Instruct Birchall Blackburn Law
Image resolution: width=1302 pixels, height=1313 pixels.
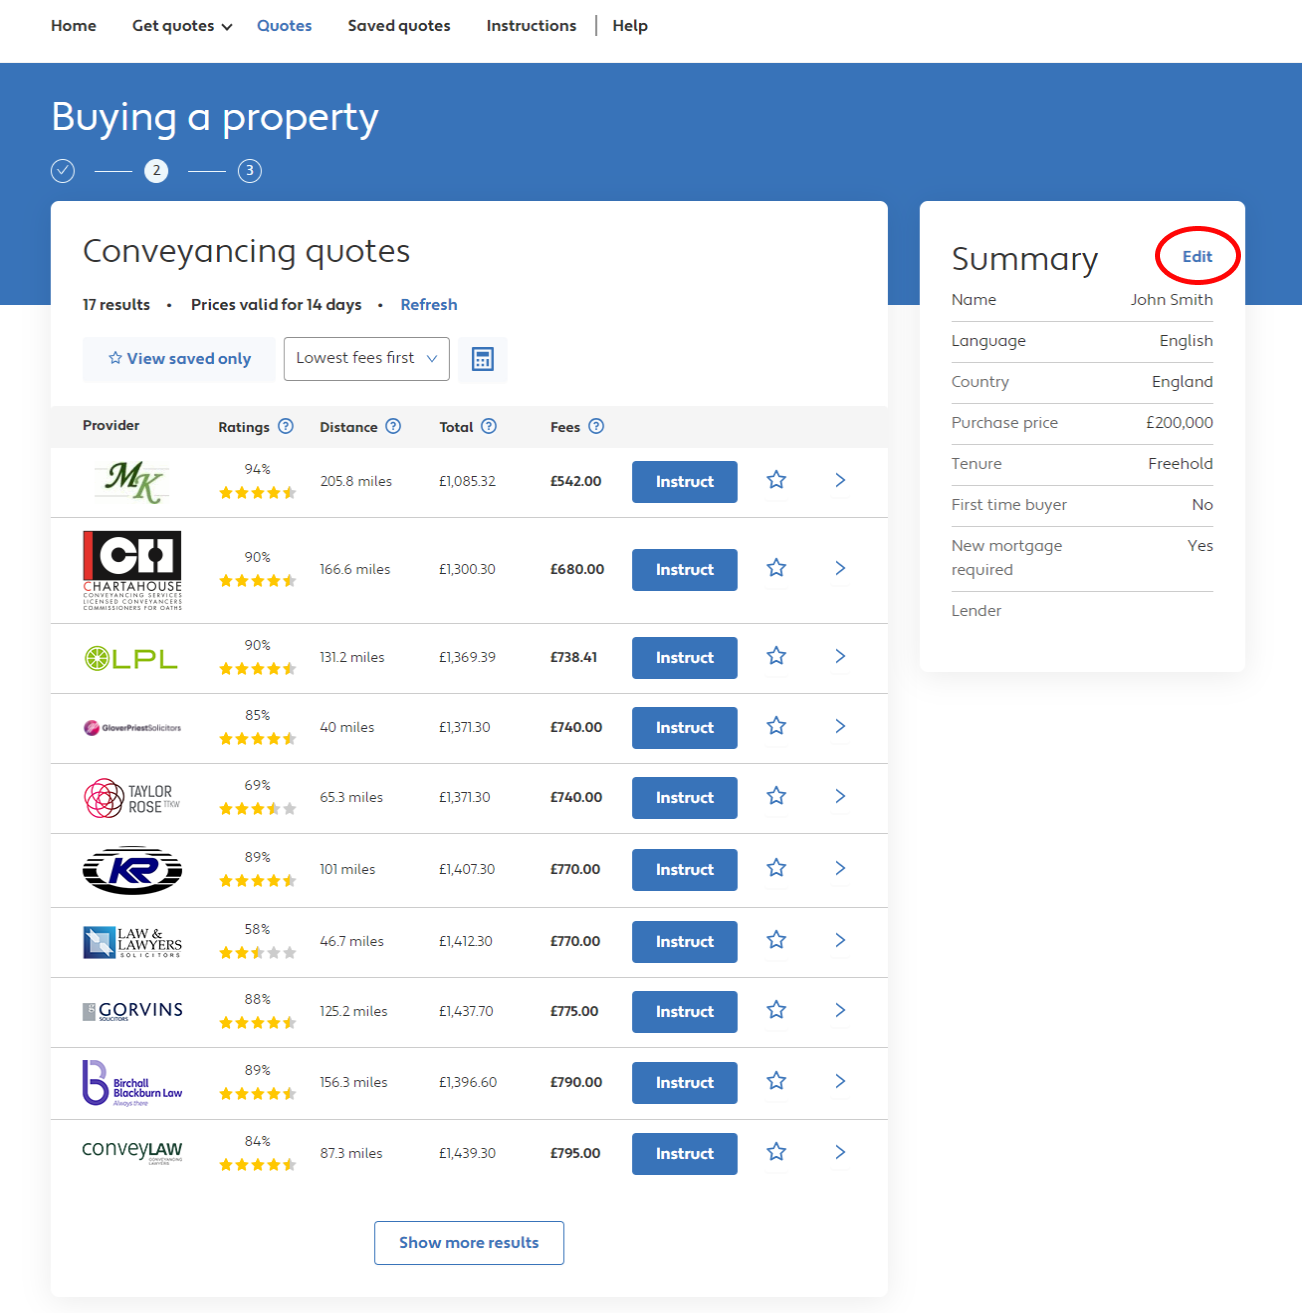coord(685,1083)
